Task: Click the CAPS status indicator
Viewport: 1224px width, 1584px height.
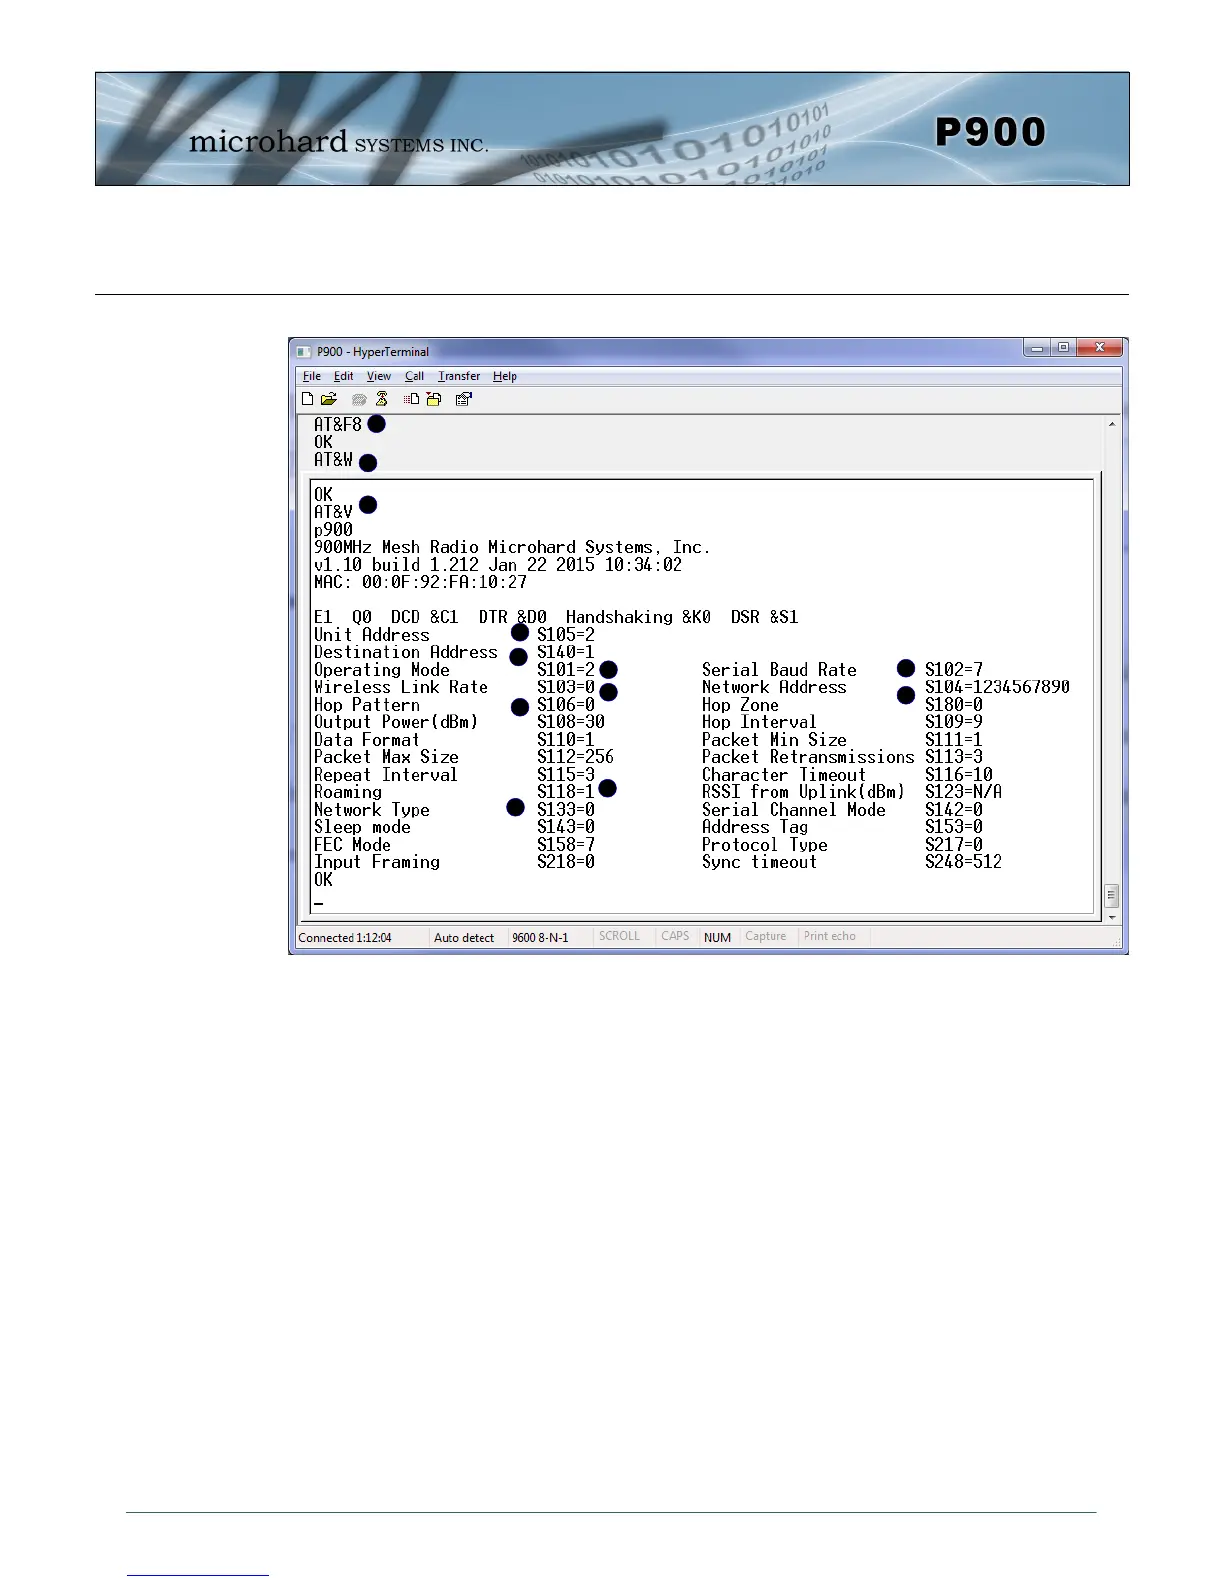Action: pyautogui.click(x=675, y=936)
